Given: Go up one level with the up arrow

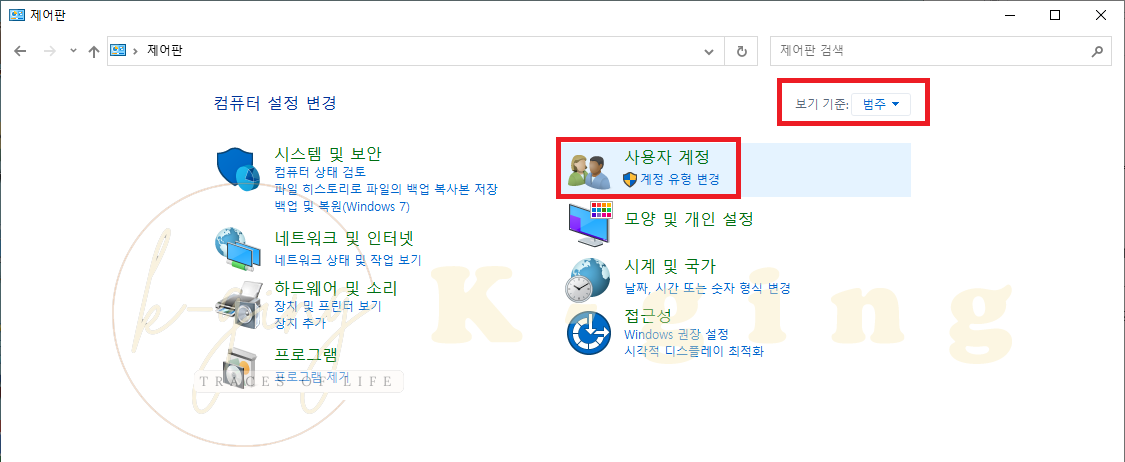Looking at the screenshot, I should click(x=93, y=52).
